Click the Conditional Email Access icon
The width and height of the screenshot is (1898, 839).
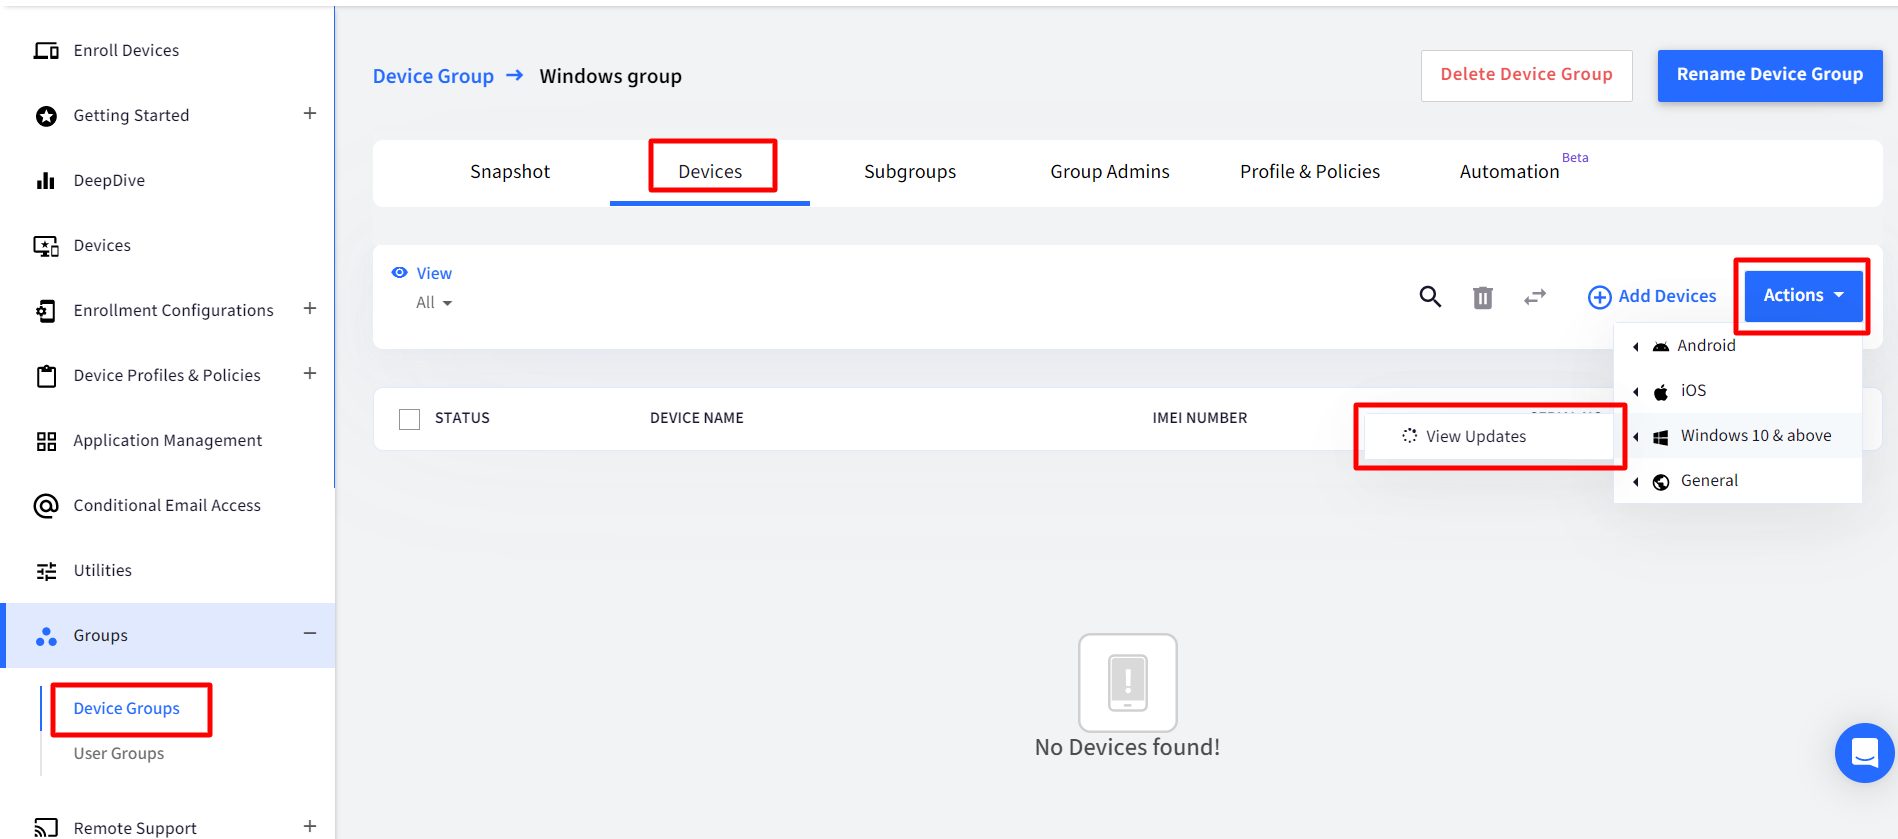[x=46, y=506]
